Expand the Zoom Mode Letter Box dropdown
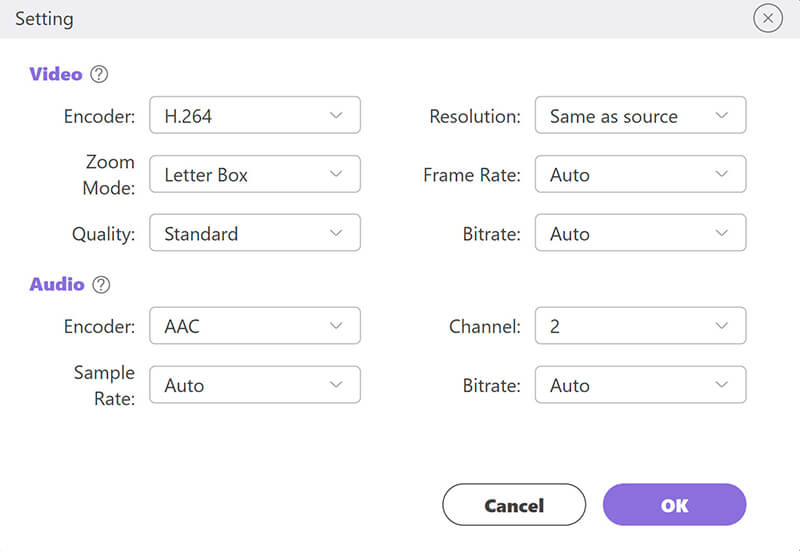The width and height of the screenshot is (800, 551). (x=255, y=174)
